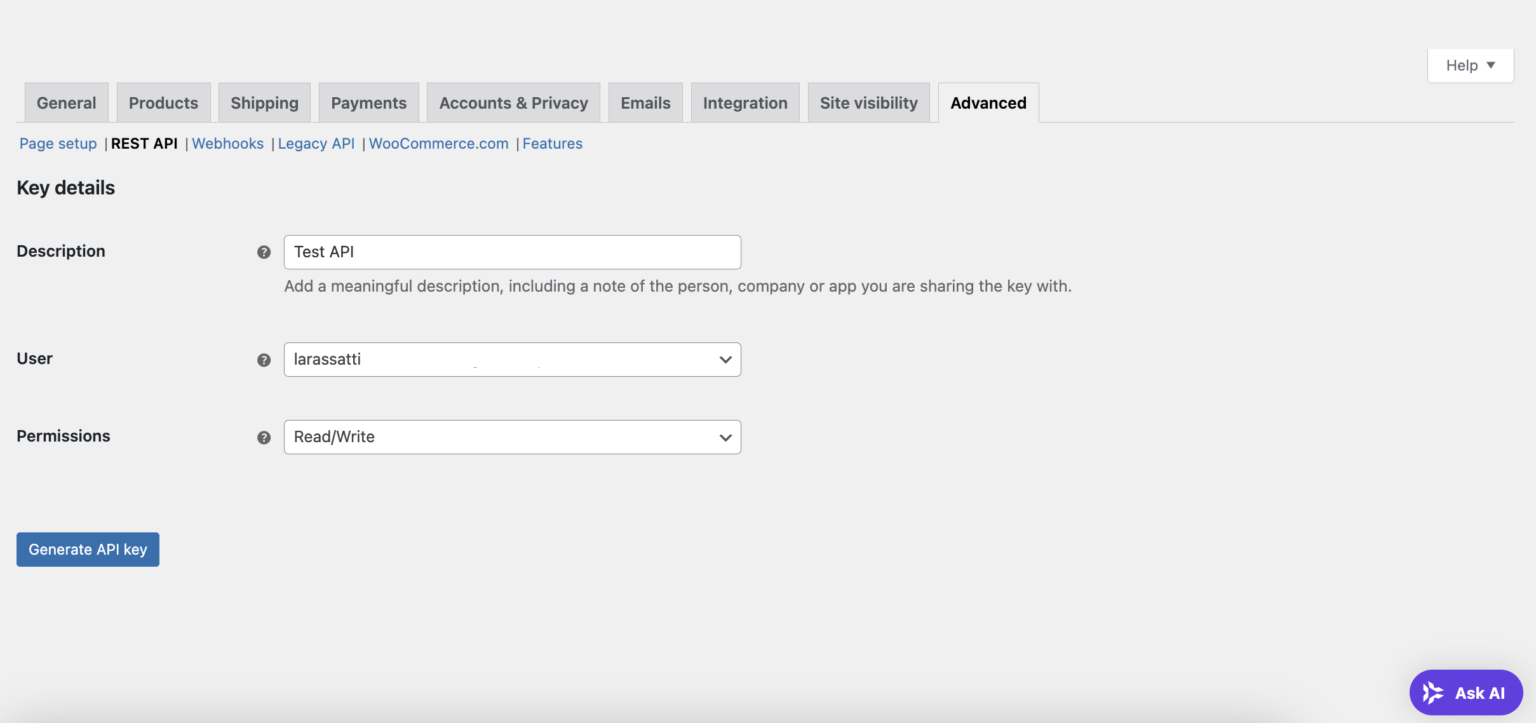Expand the Help panel dropdown
The height and width of the screenshot is (723, 1536).
[1469, 65]
